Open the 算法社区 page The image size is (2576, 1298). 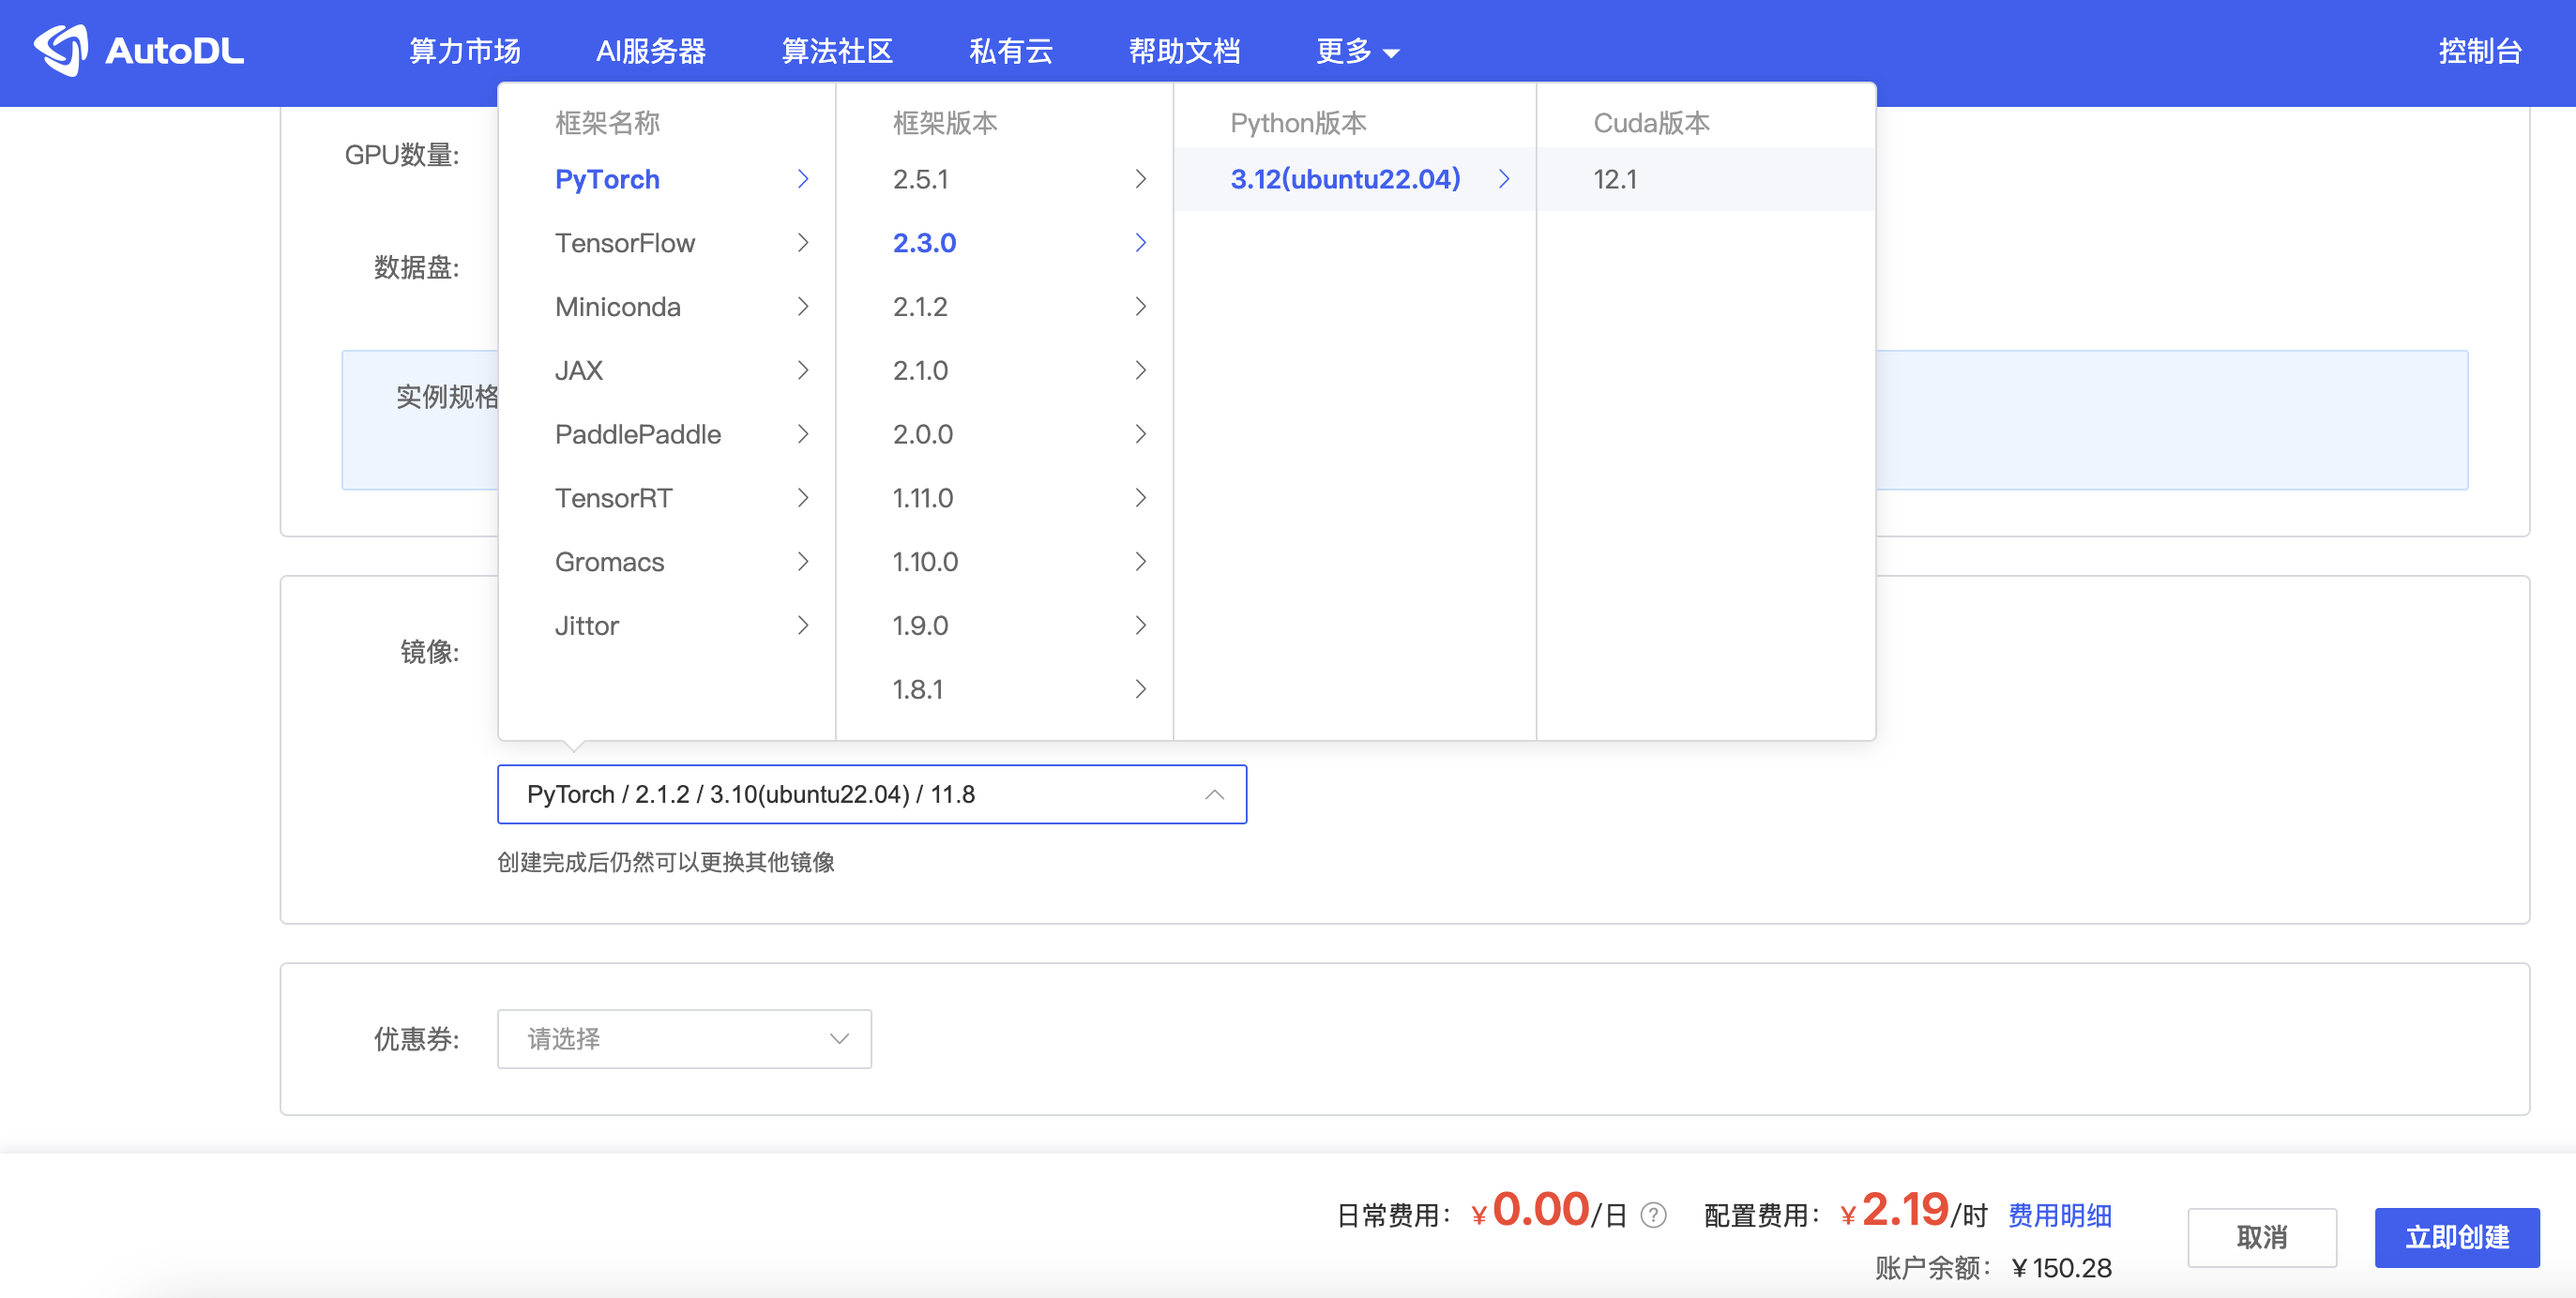click(x=837, y=50)
